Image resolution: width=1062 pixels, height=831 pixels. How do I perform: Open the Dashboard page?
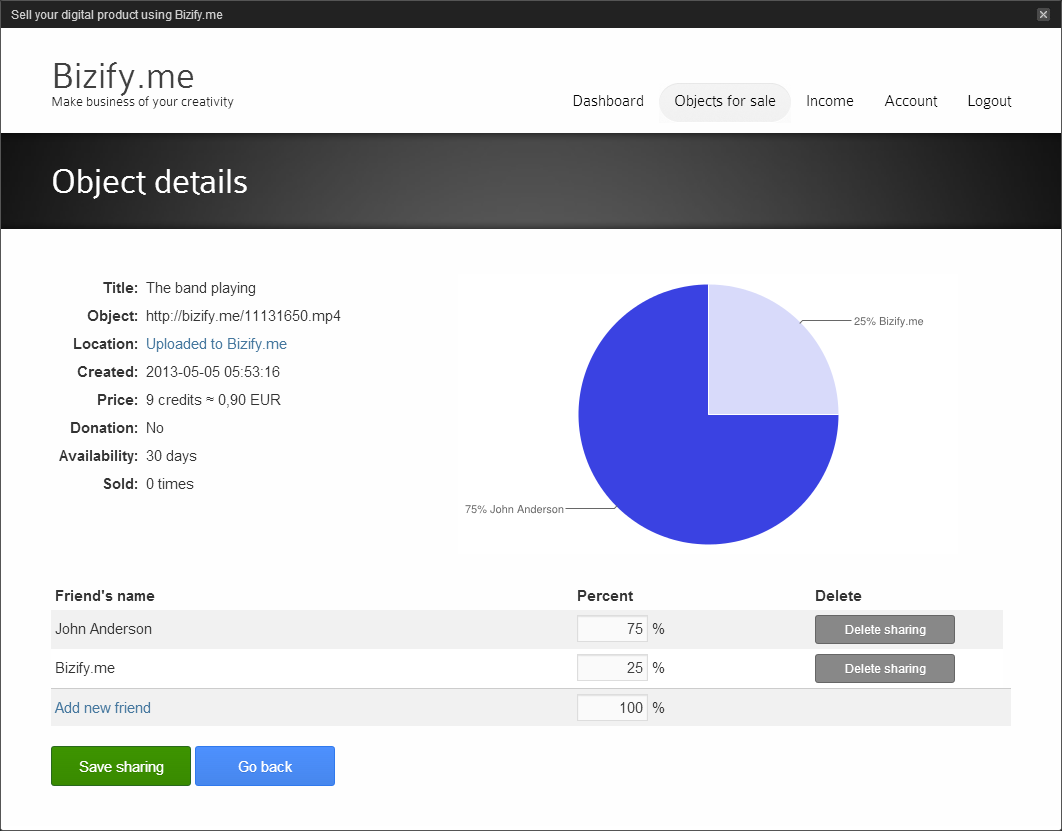point(608,101)
